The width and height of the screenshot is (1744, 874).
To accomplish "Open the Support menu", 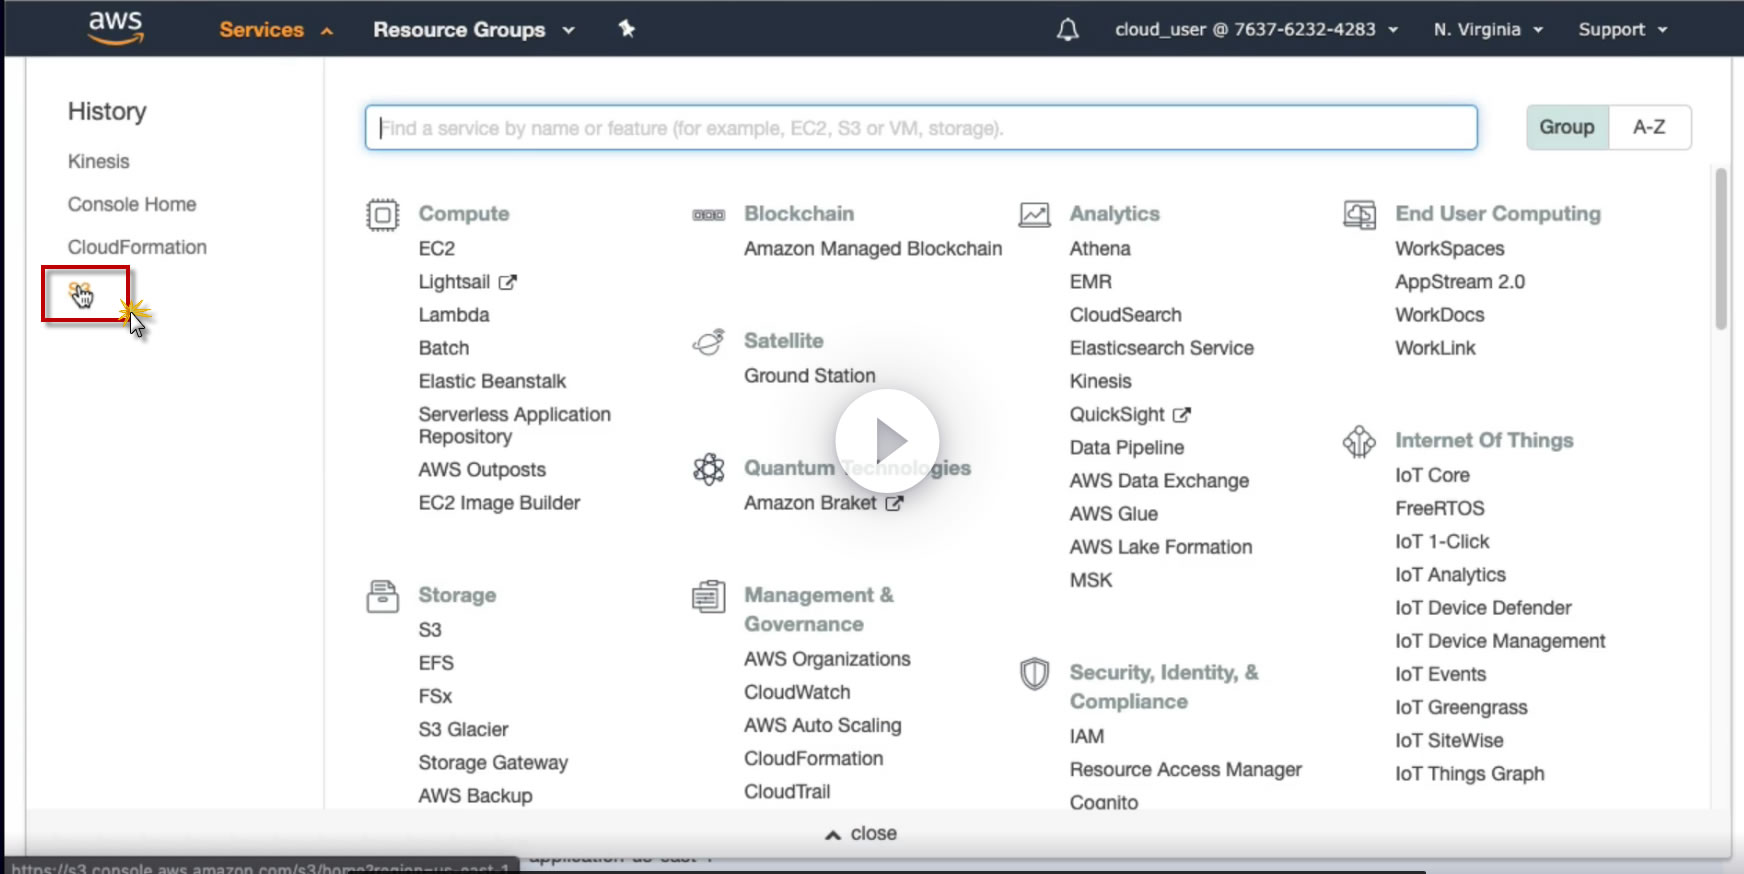I will [x=1622, y=30].
